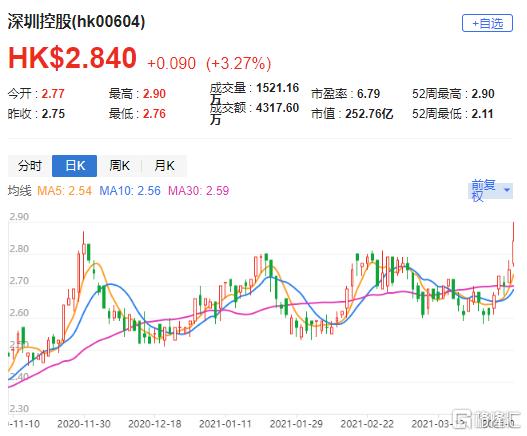Click the MA5: 2.54 indicator label

[x=64, y=191]
